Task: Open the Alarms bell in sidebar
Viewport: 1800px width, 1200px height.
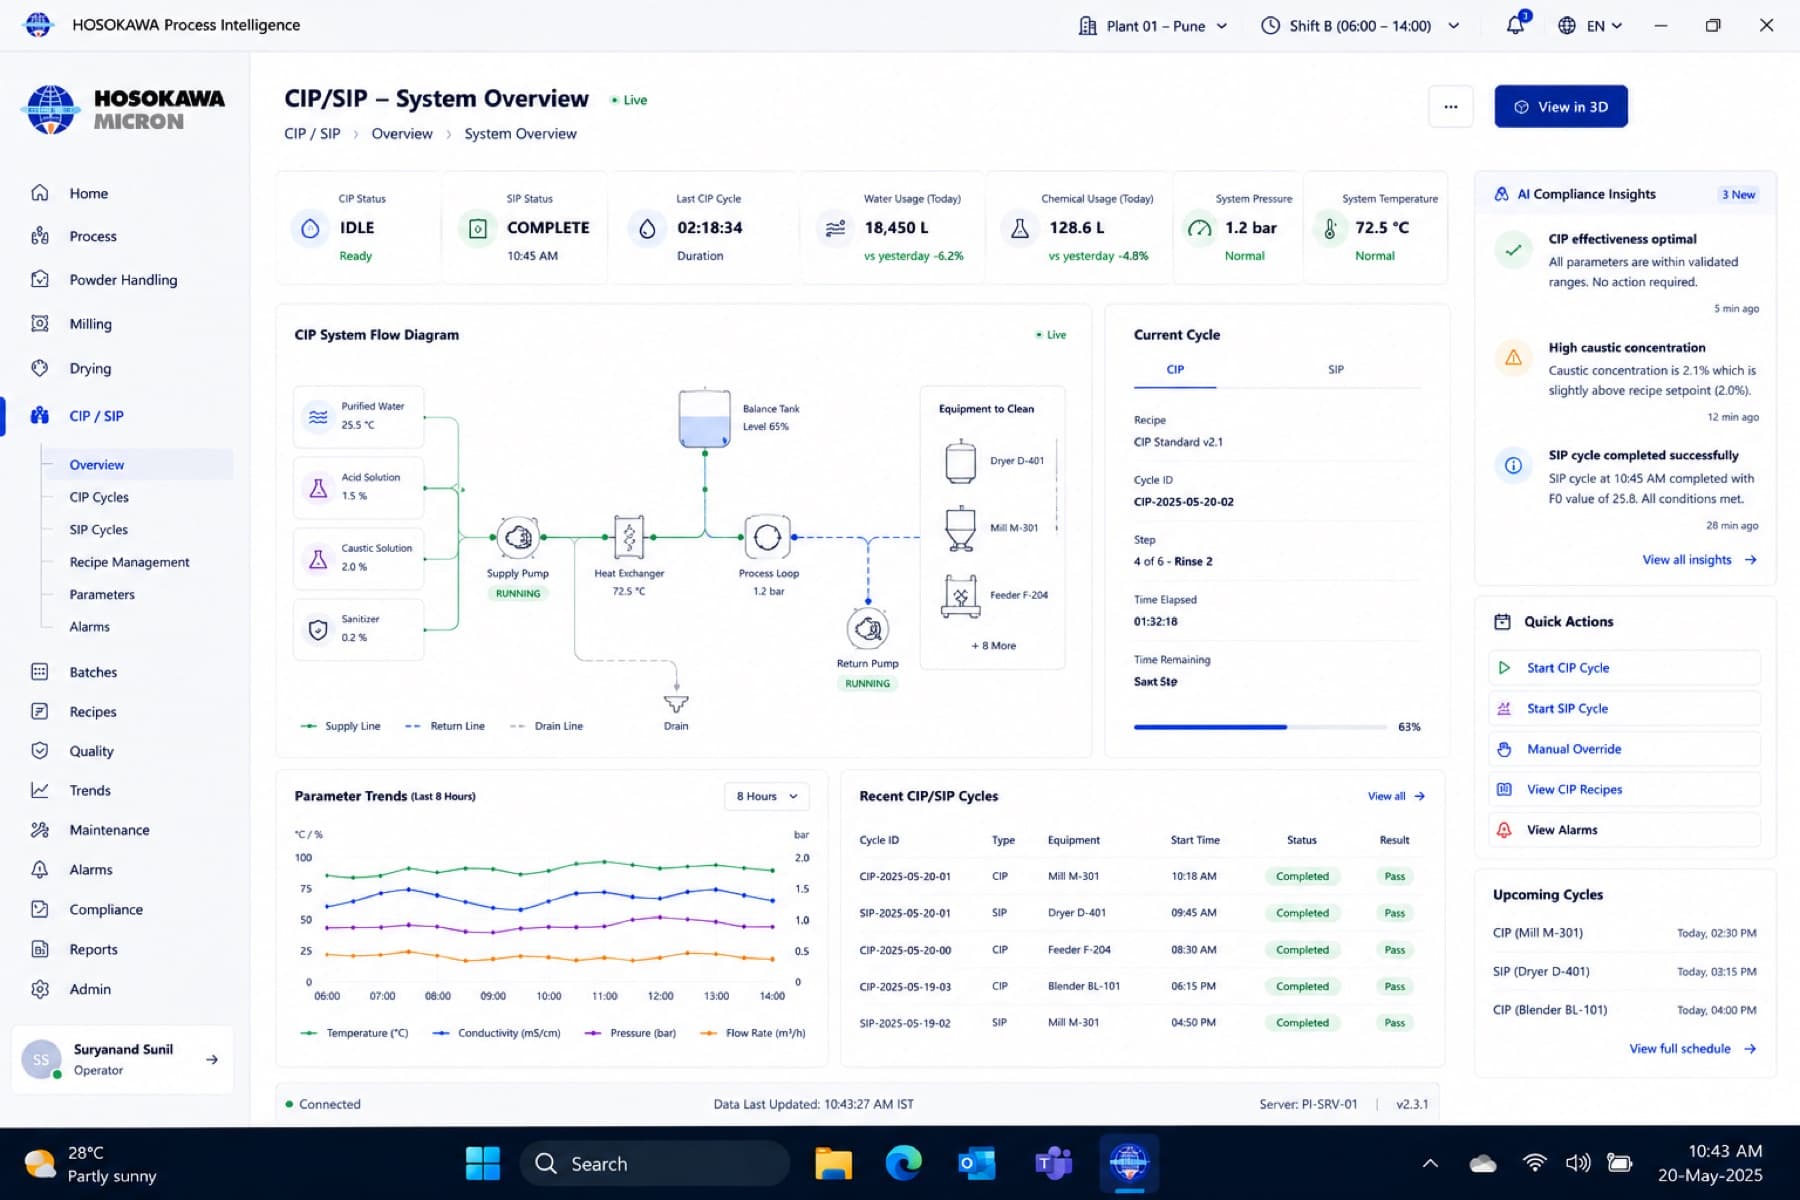Action: click(40, 870)
